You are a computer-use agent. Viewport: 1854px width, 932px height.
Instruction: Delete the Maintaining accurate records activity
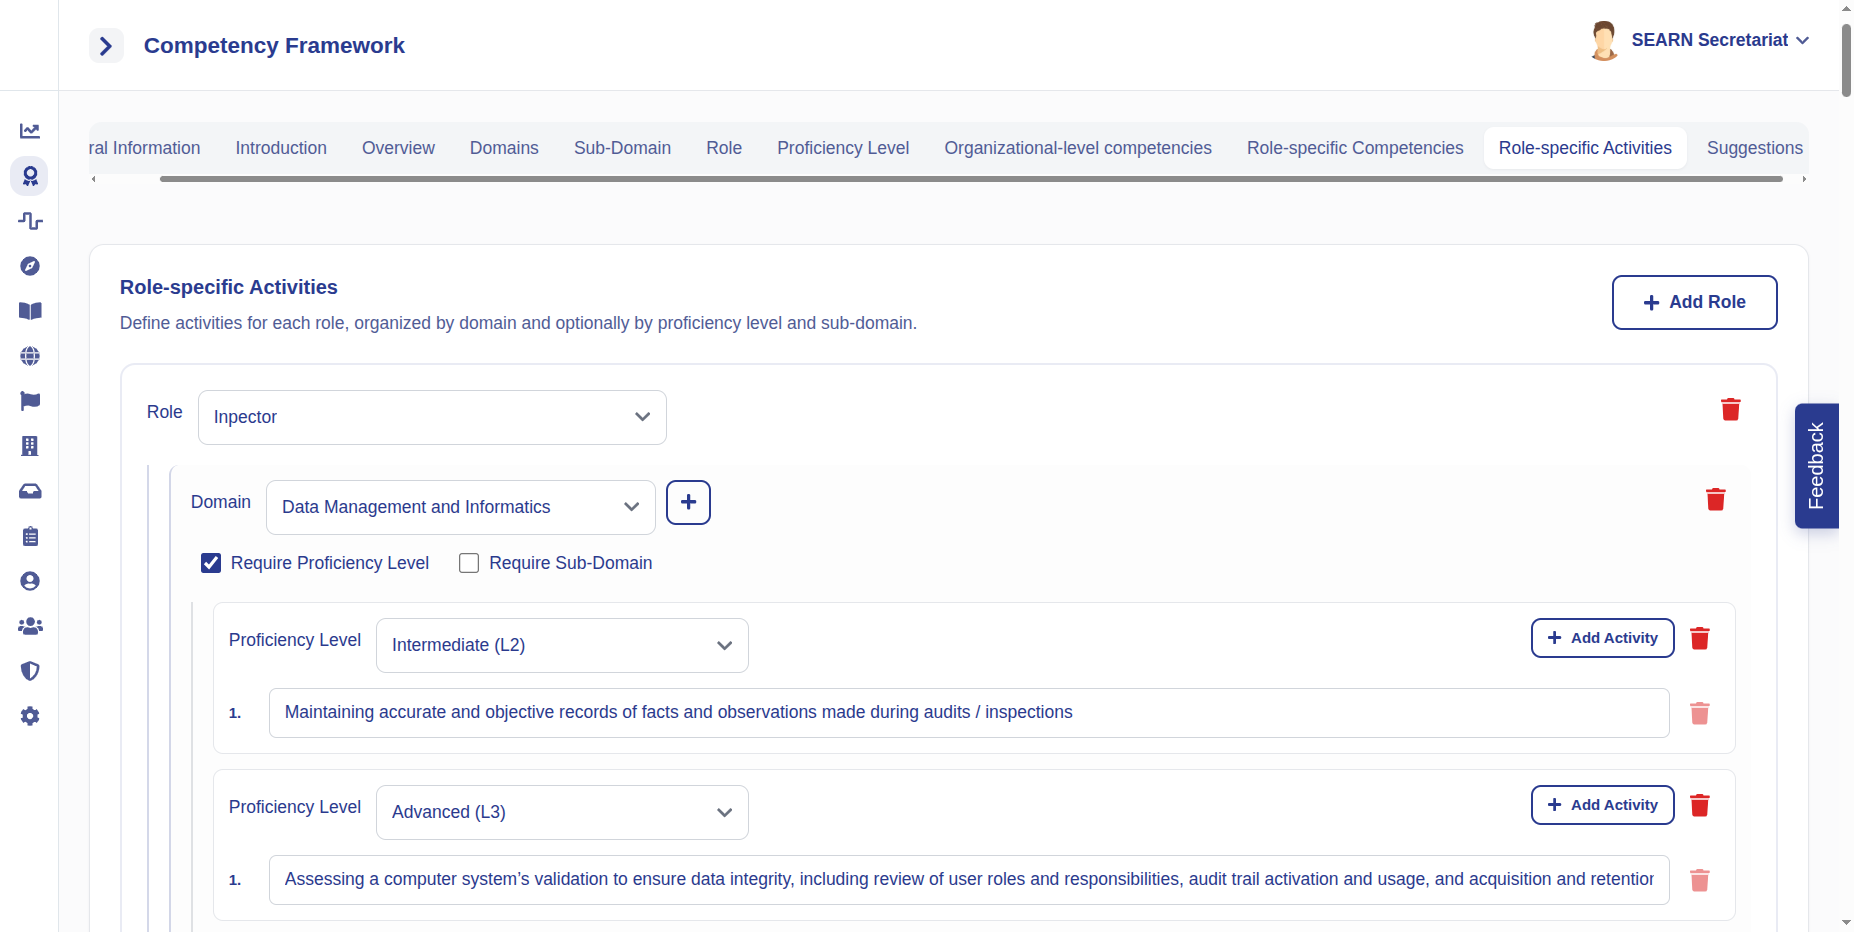(x=1699, y=713)
